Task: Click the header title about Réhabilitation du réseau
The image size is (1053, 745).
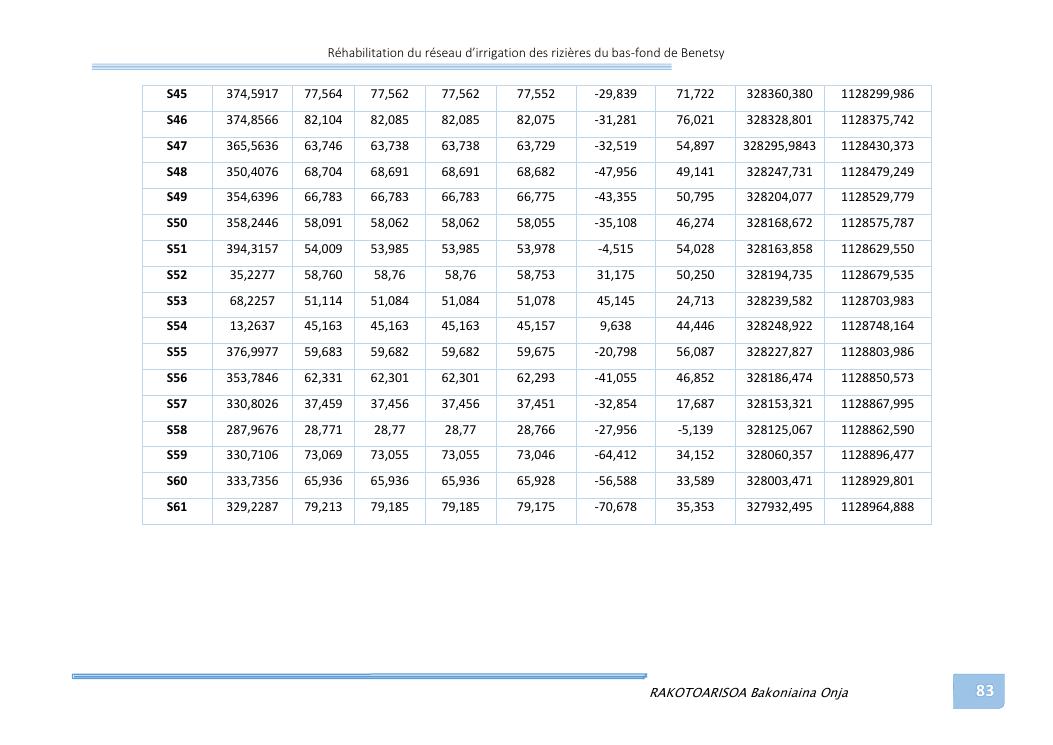Action: [532, 52]
